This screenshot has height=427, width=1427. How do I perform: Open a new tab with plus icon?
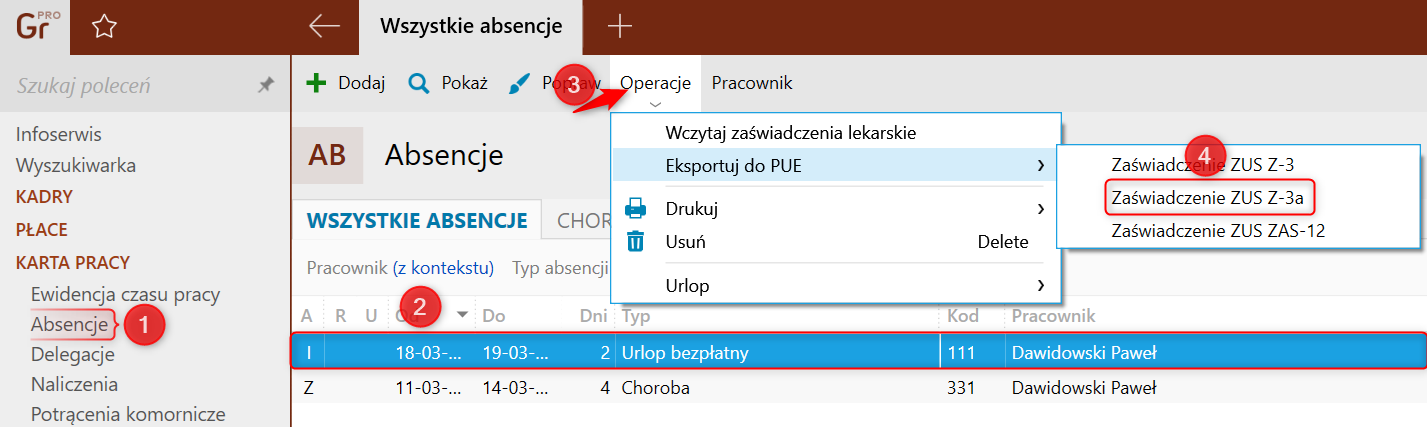pos(620,27)
